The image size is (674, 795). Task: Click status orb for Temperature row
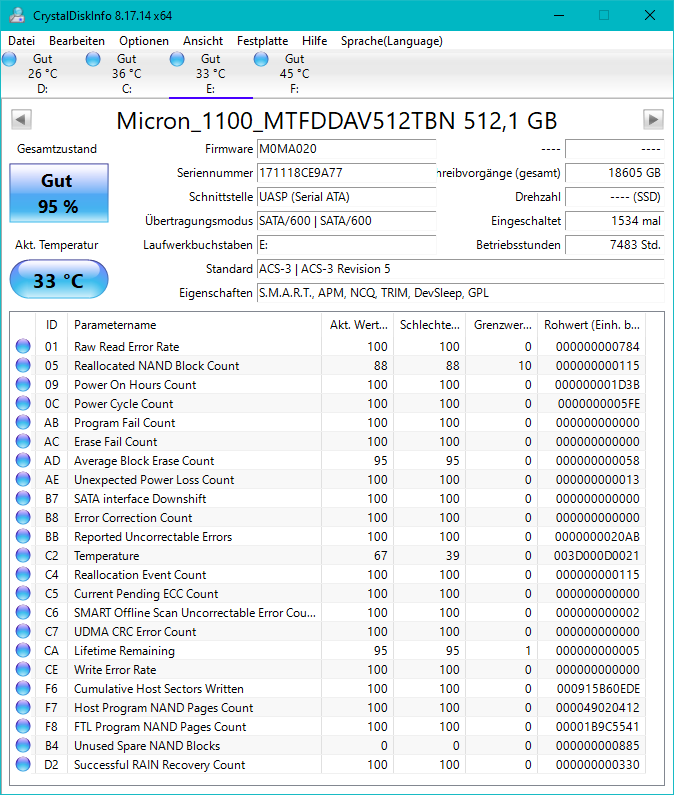click(x=23, y=556)
